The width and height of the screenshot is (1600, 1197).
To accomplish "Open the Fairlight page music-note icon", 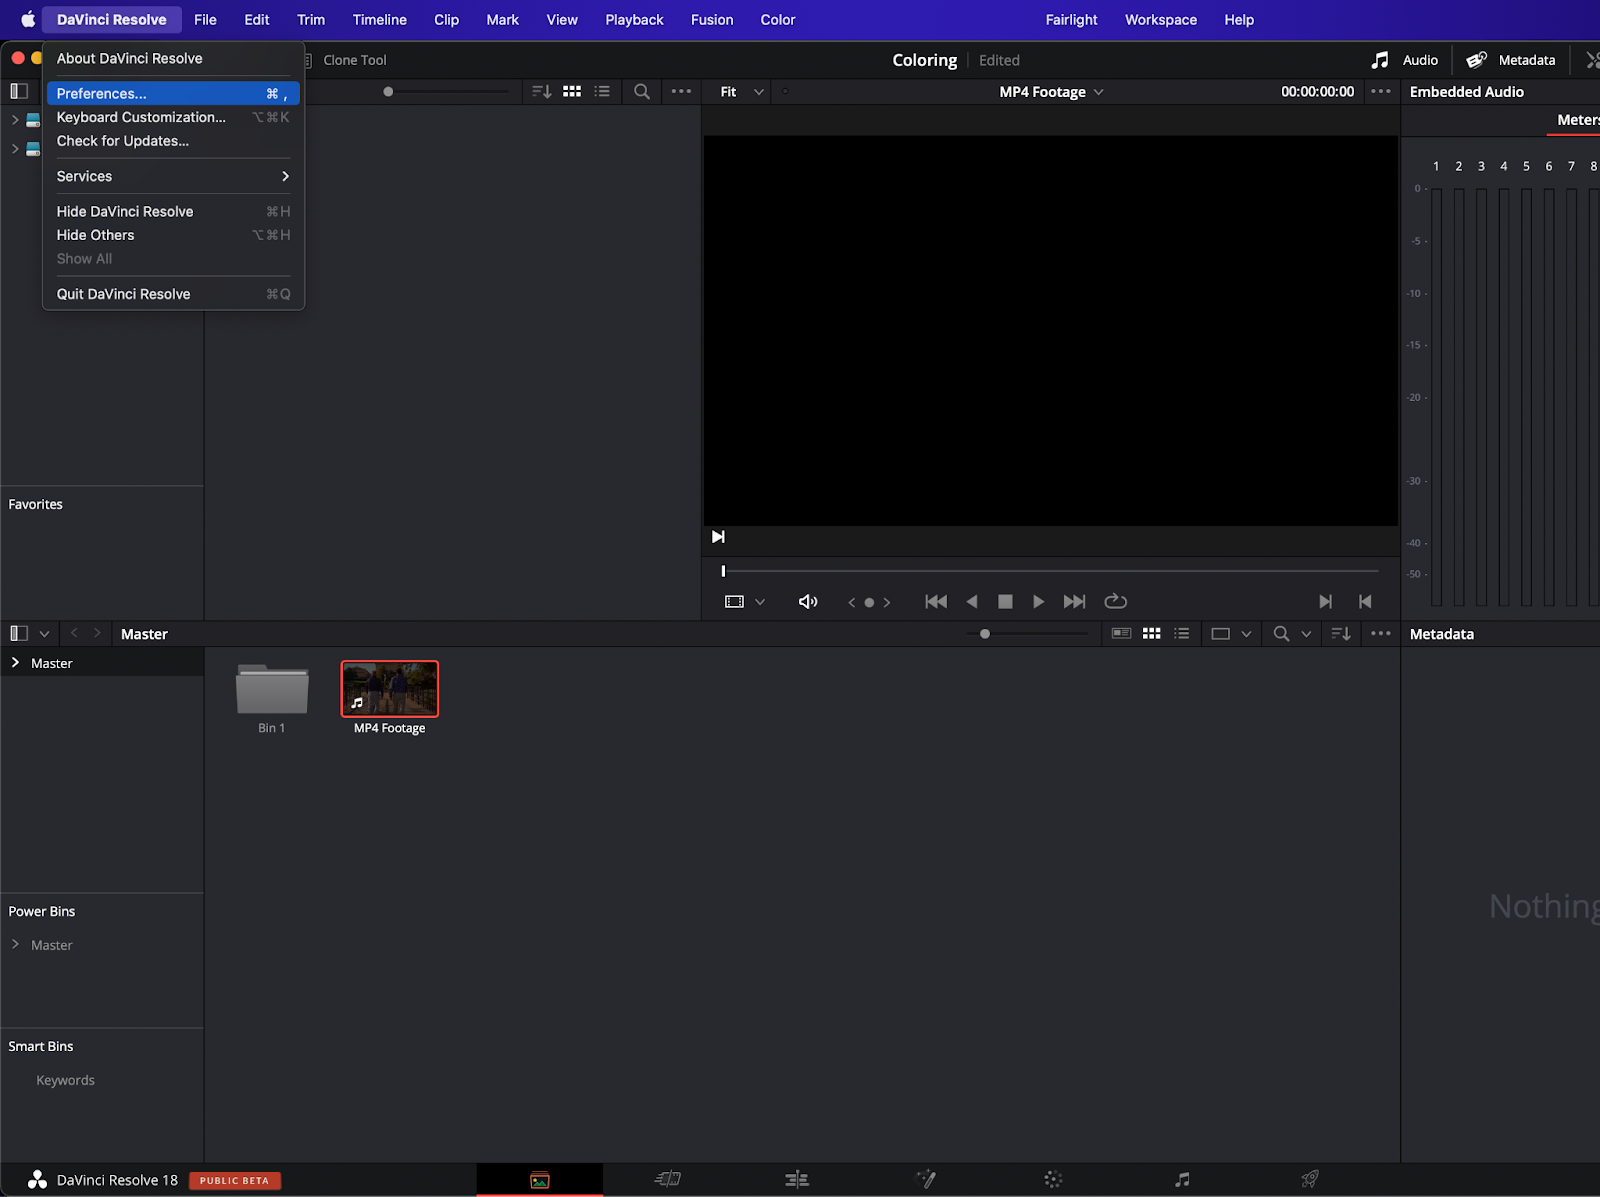I will (1182, 1180).
